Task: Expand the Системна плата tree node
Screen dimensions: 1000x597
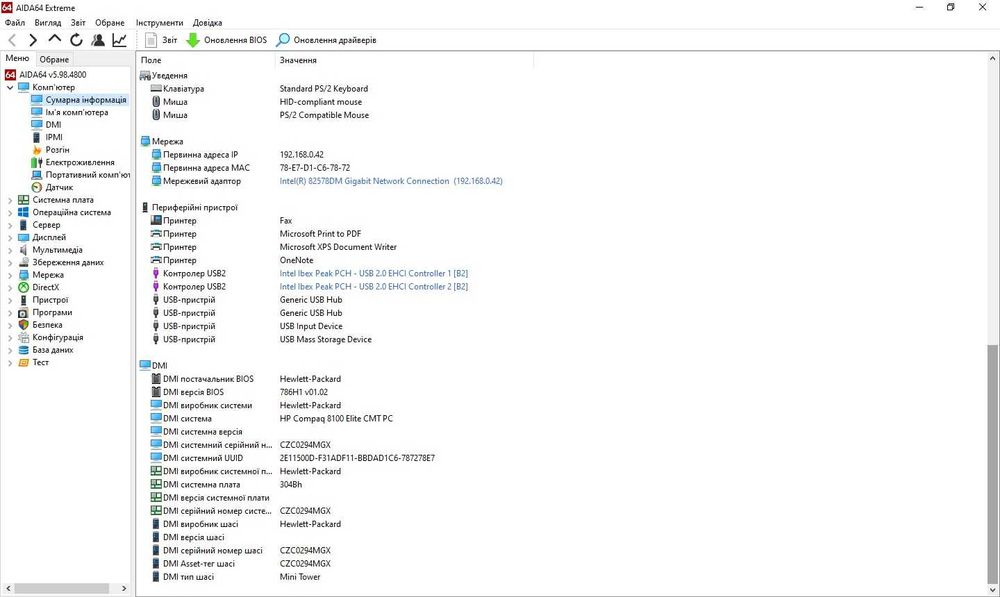Action: coord(11,200)
